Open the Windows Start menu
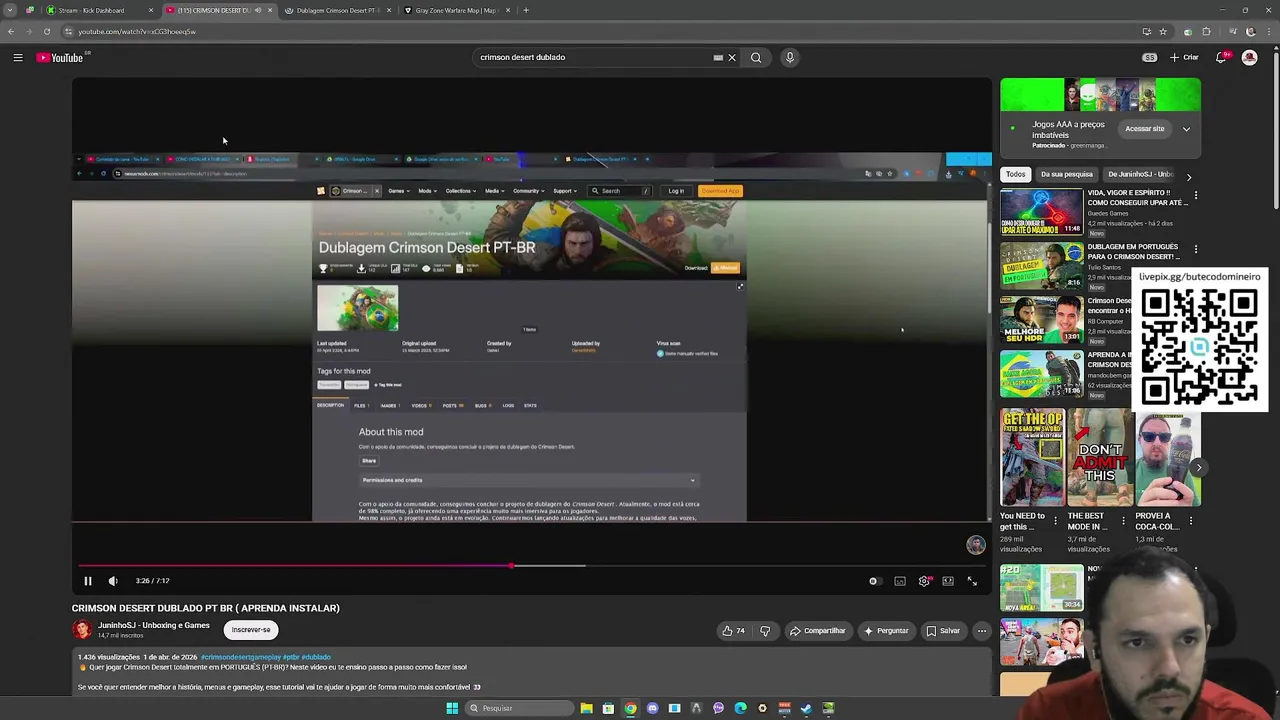Screen dimensions: 1280x720 pos(452,708)
